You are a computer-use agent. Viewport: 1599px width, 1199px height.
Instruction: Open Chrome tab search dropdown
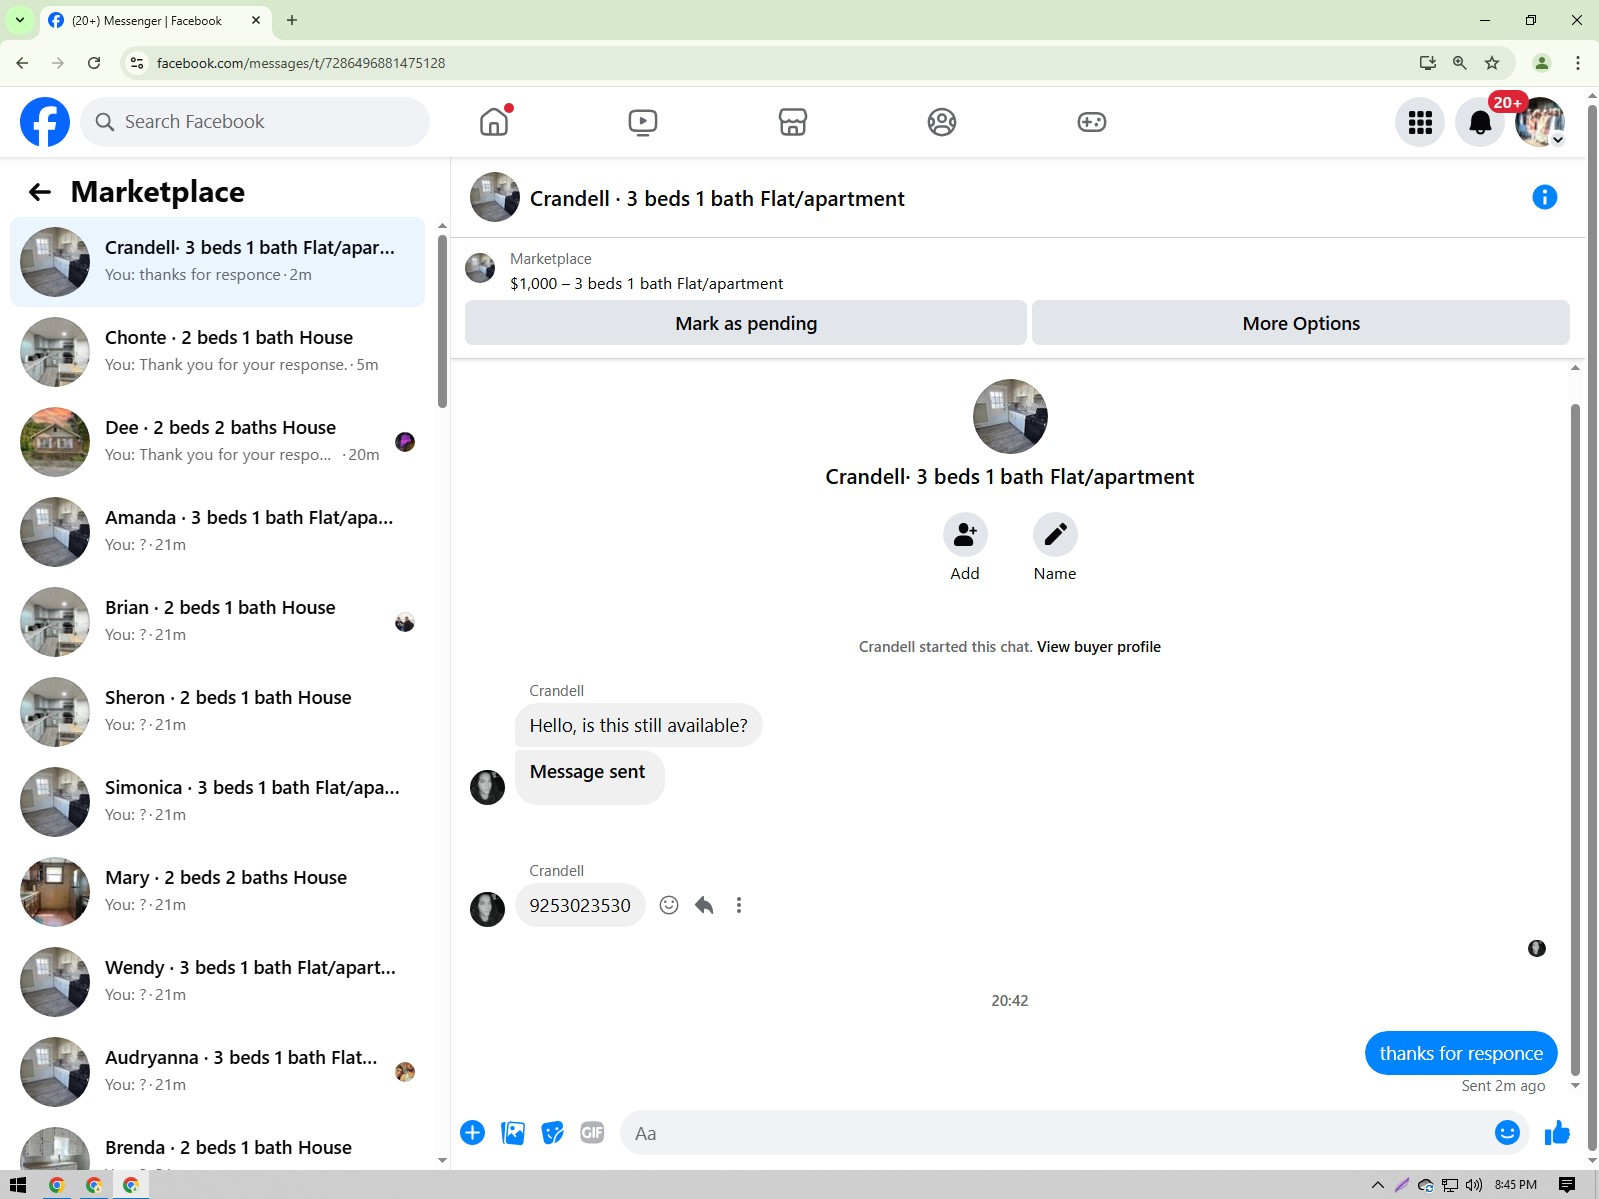coord(20,20)
